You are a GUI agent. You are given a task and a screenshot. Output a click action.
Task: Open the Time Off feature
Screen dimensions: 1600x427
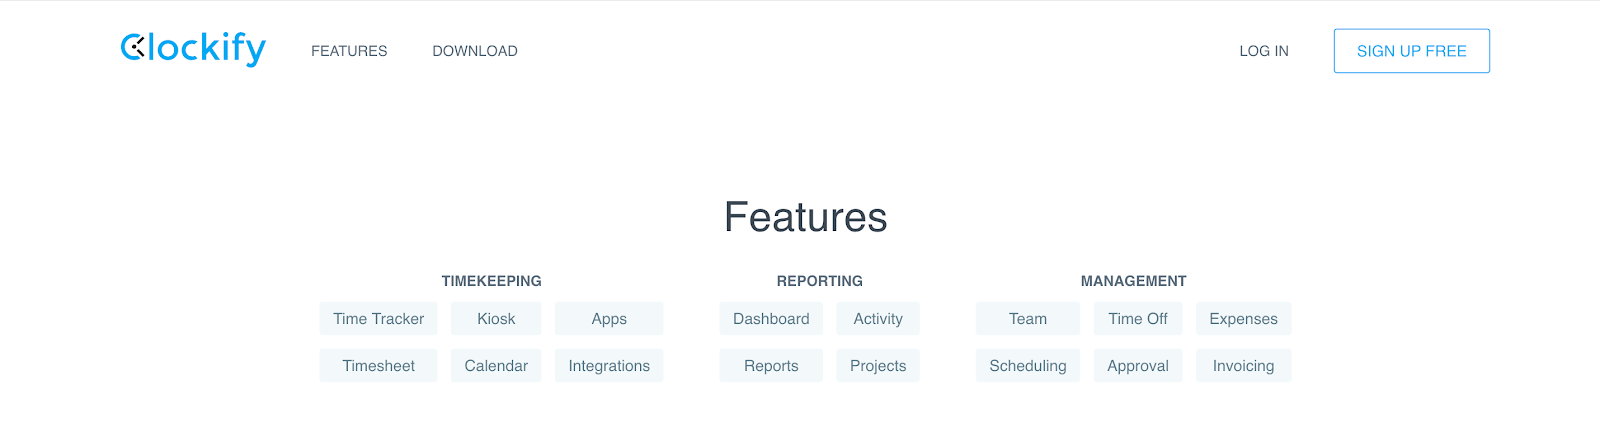click(1138, 319)
